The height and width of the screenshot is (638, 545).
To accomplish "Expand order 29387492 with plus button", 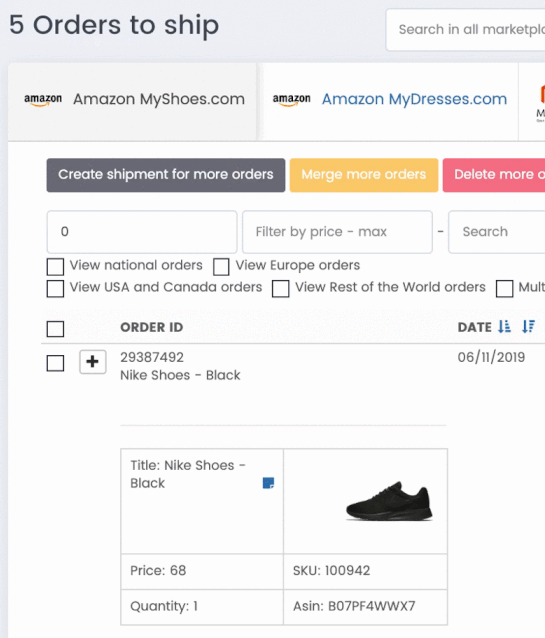I will click(92, 362).
